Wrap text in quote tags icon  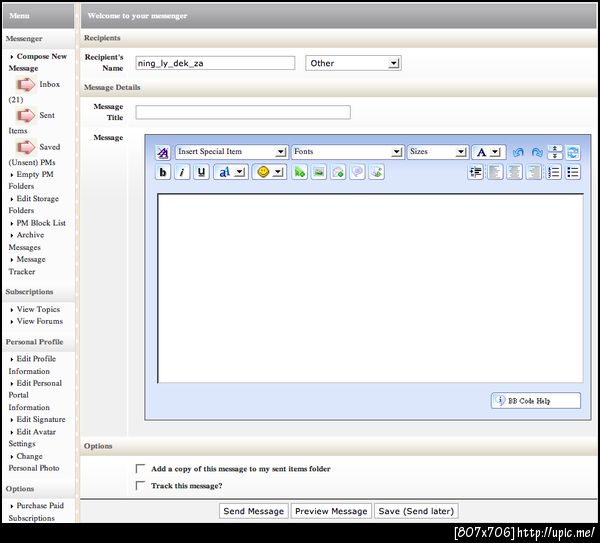[x=357, y=172]
